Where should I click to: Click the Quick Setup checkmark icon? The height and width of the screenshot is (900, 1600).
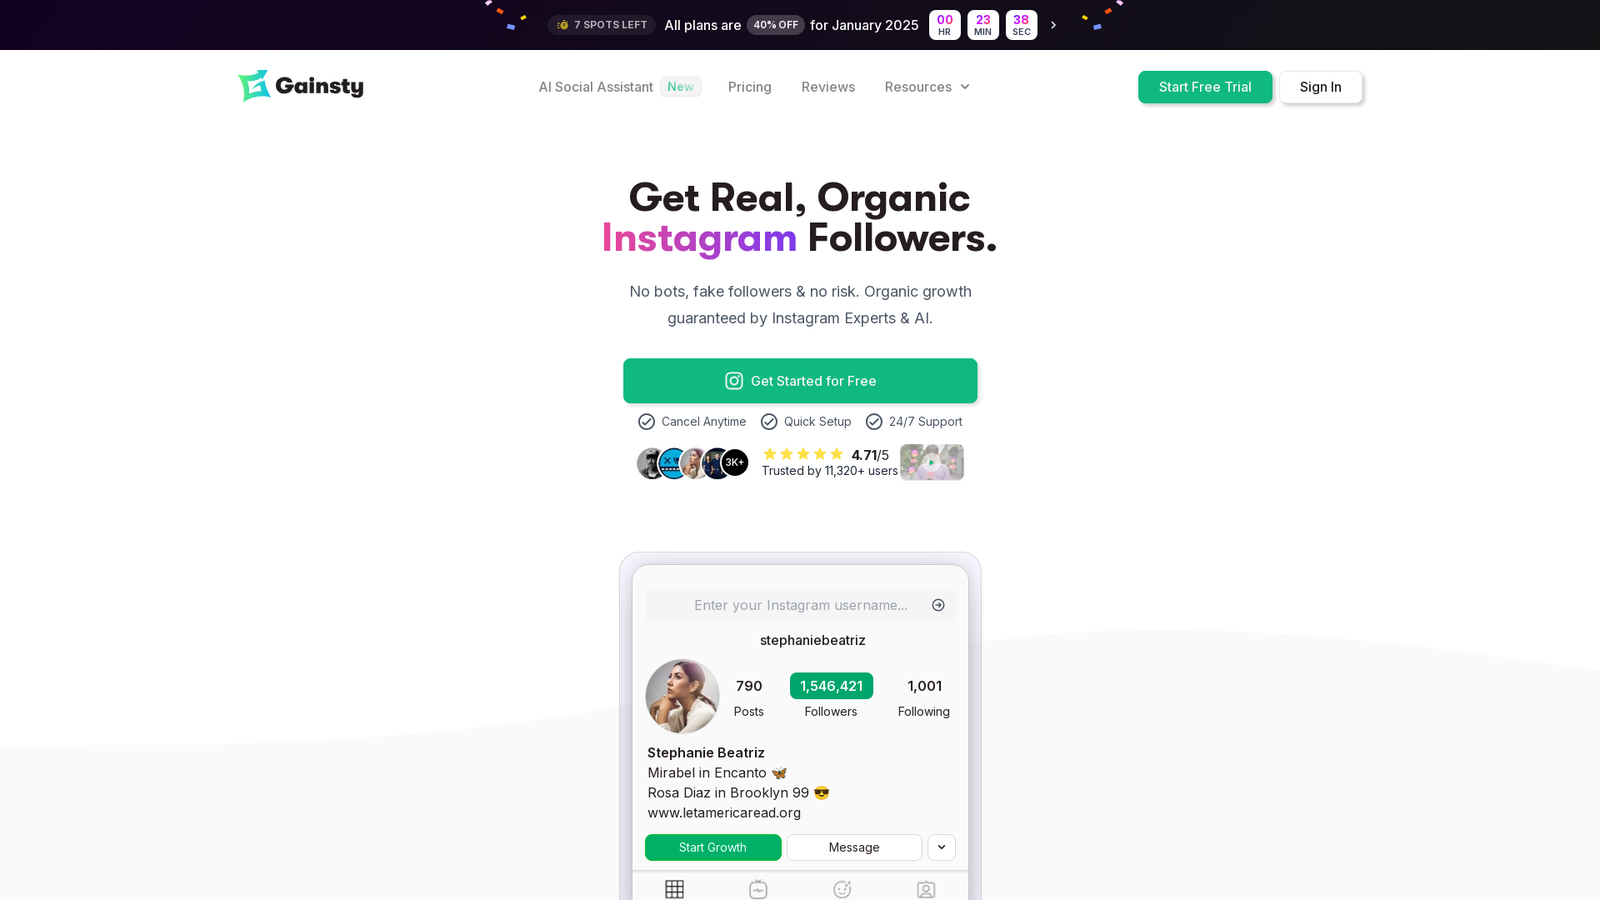point(769,422)
